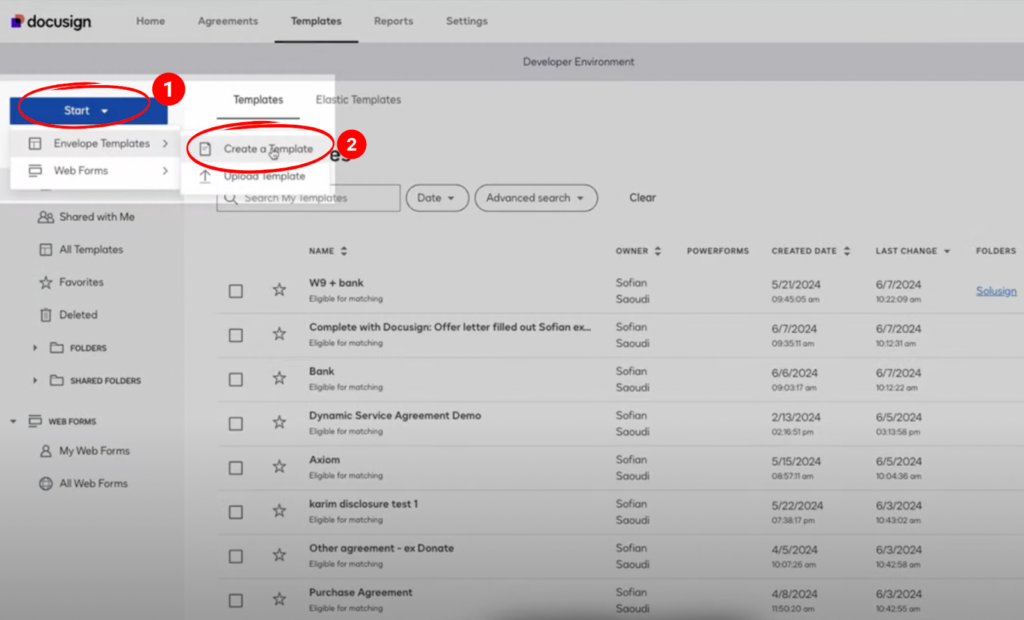1024x620 pixels.
Task: Open the W9 + bank template
Action: 336,283
